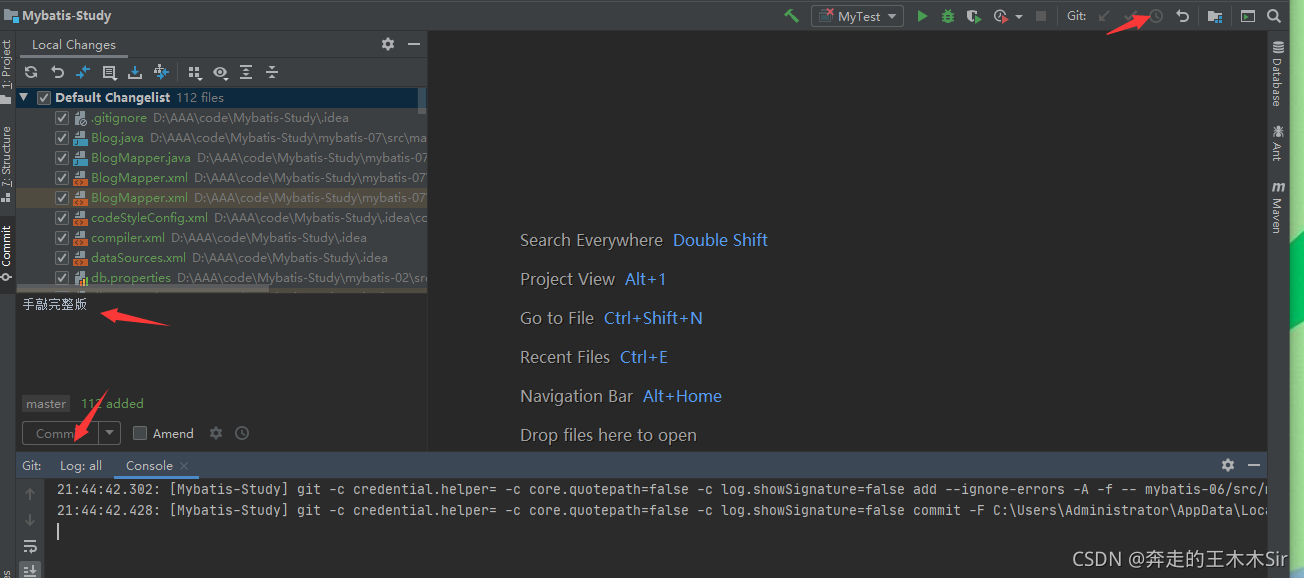
Task: Close the Console tab
Action: pyautogui.click(x=184, y=465)
